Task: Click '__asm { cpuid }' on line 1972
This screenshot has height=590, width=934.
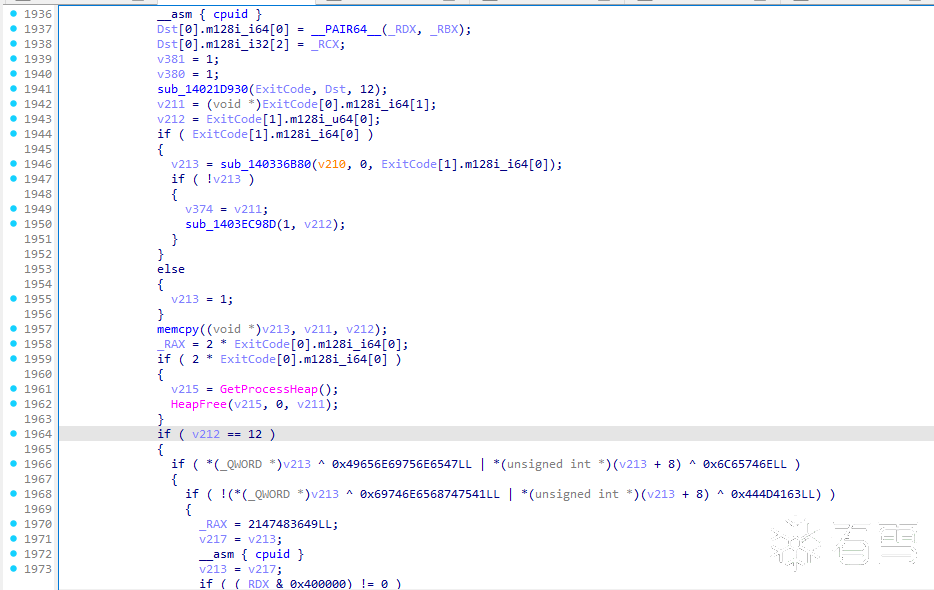Action: coord(251,554)
